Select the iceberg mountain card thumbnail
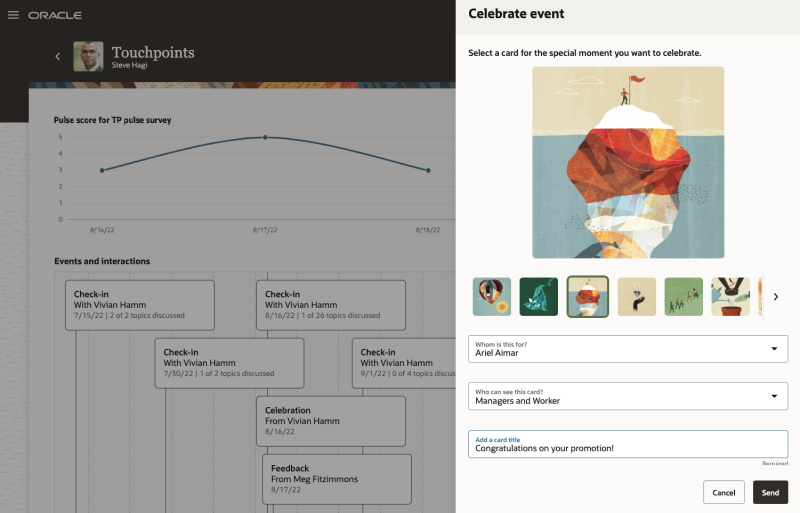This screenshot has height=513, width=800. 588,297
